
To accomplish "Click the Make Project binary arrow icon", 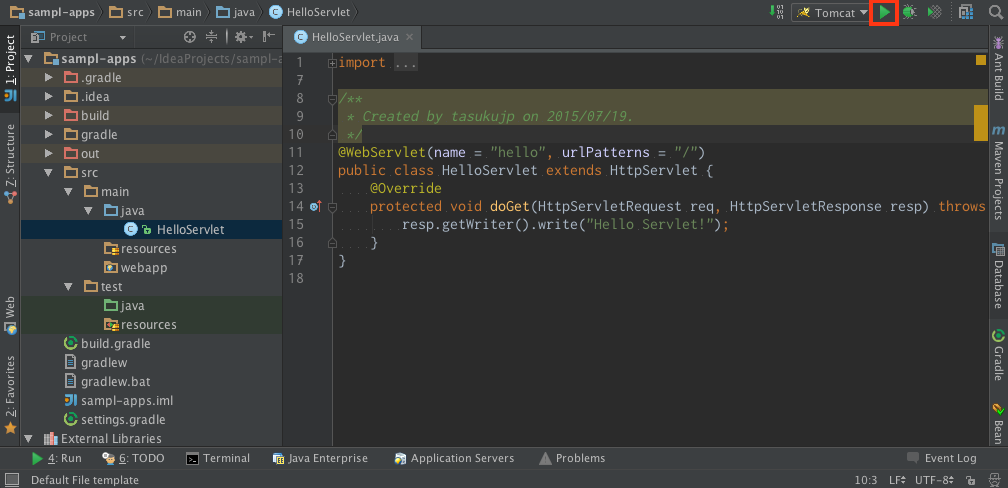I will (x=776, y=12).
